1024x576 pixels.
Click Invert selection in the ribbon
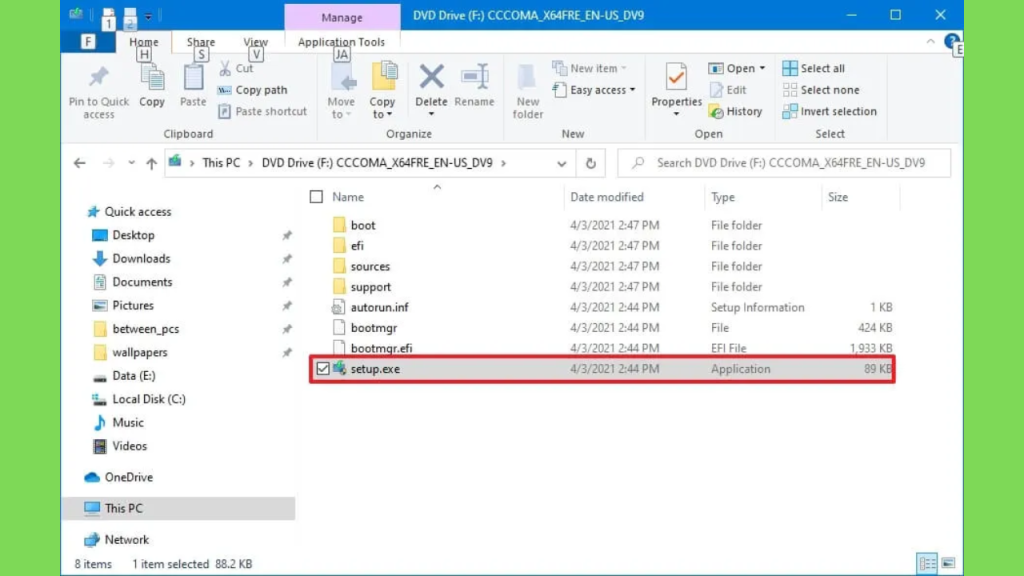(829, 111)
